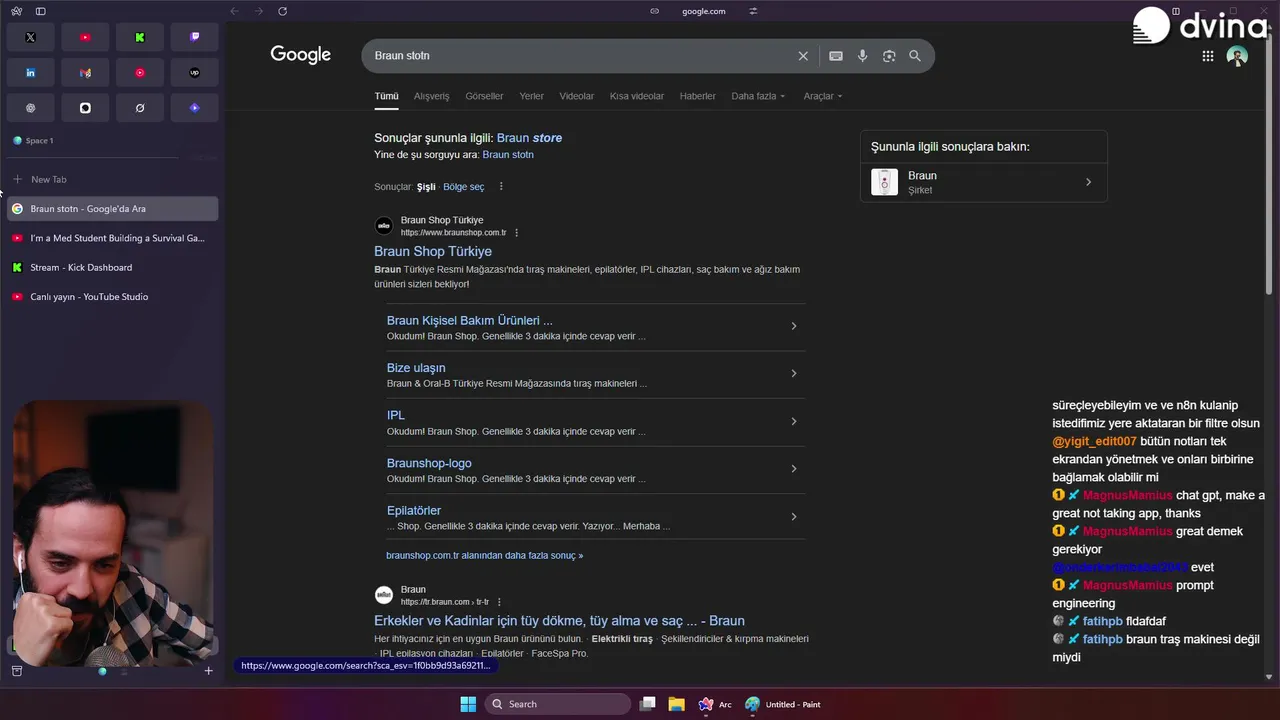Viewport: 1280px width, 720px height.
Task: Open the pinned Gmail favorite
Action: click(85, 73)
